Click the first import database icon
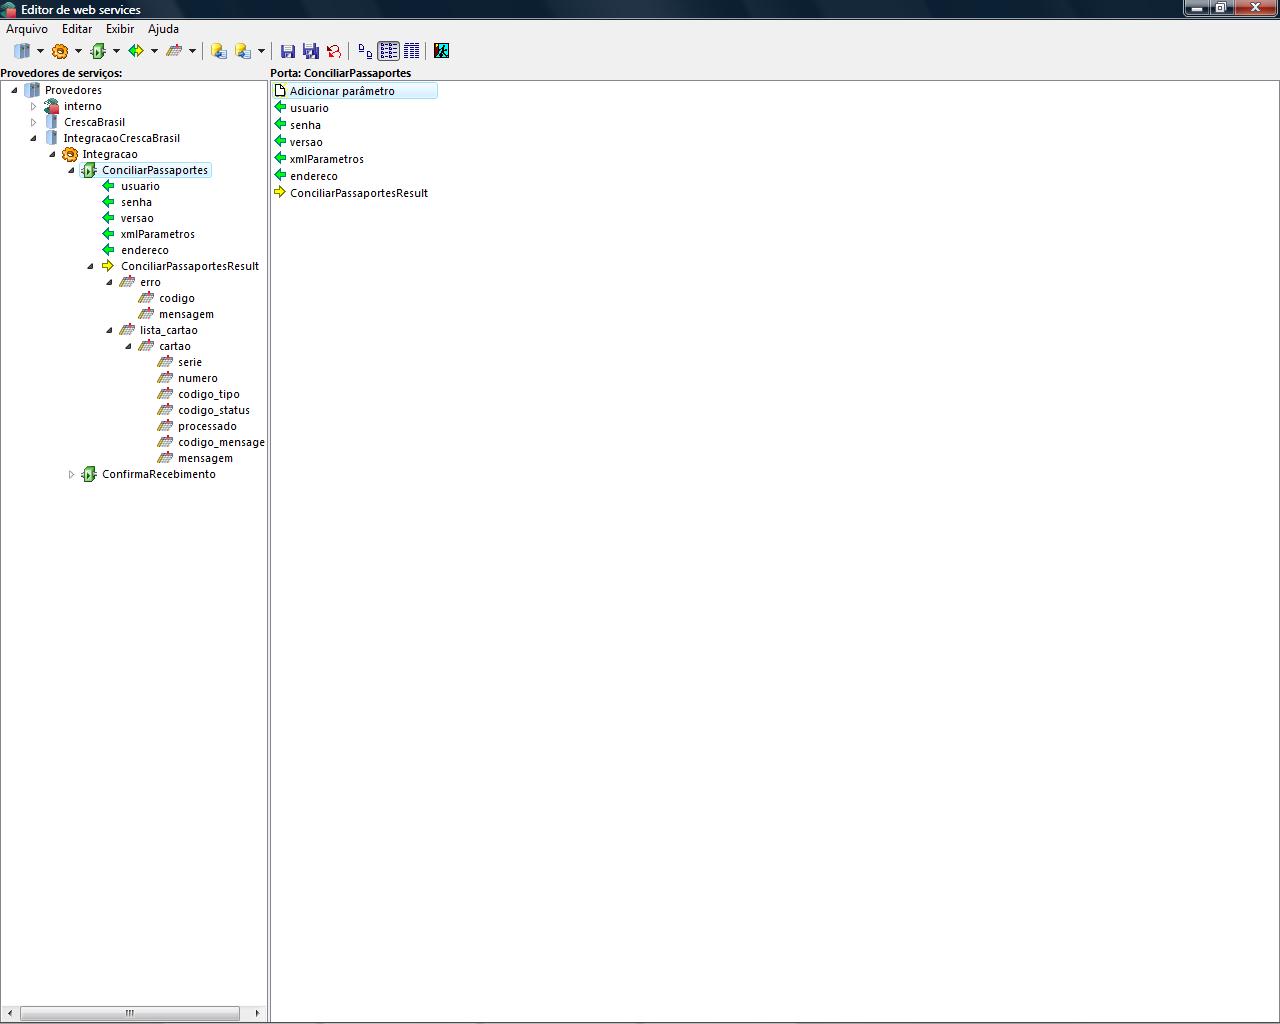1280x1024 pixels. tap(219, 51)
